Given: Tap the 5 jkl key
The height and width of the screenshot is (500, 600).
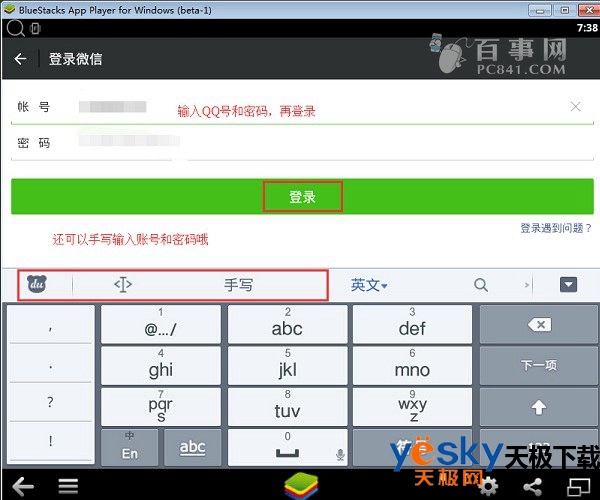Looking at the screenshot, I should point(287,365).
